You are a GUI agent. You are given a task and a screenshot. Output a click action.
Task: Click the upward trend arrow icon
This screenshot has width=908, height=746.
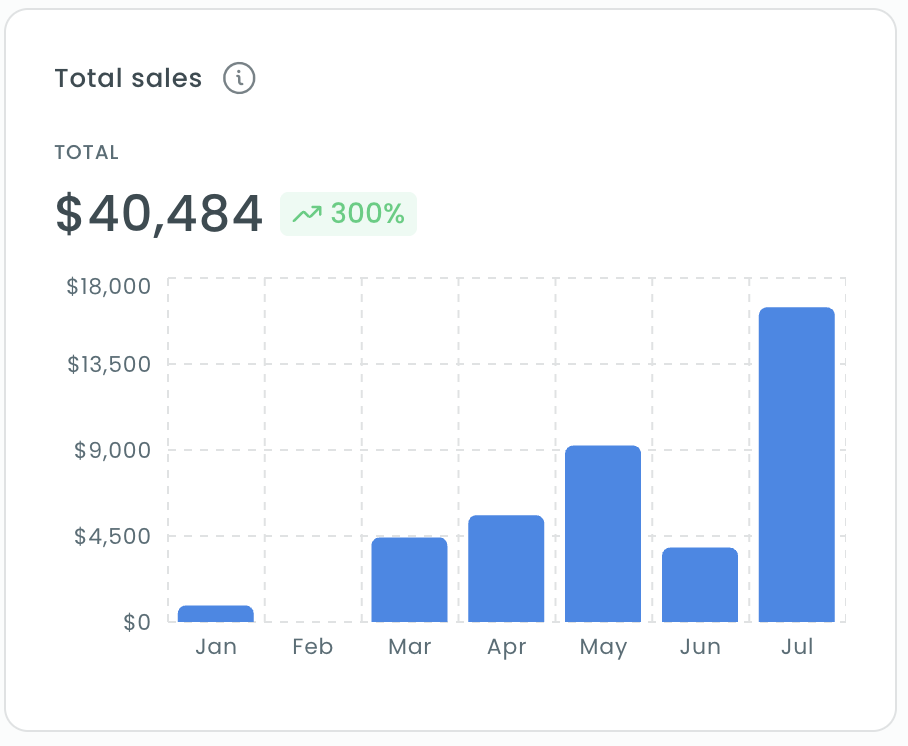[307, 214]
